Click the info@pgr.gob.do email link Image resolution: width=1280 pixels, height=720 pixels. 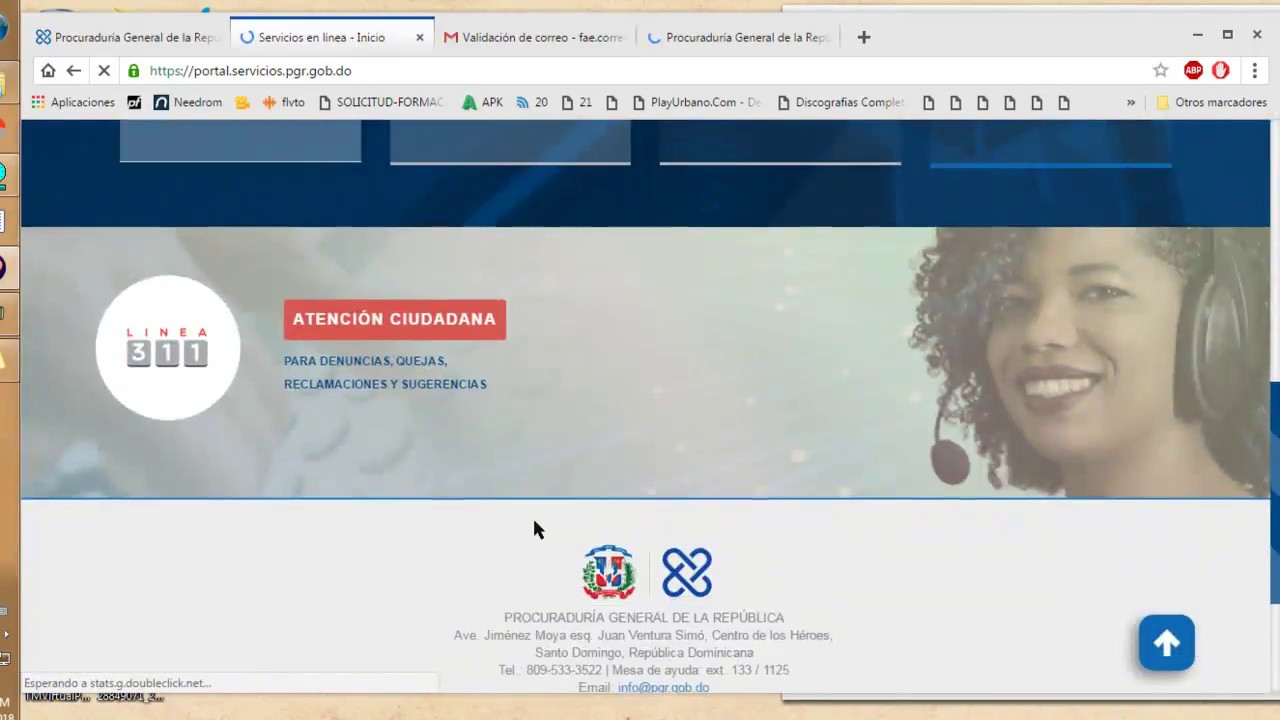click(x=663, y=687)
